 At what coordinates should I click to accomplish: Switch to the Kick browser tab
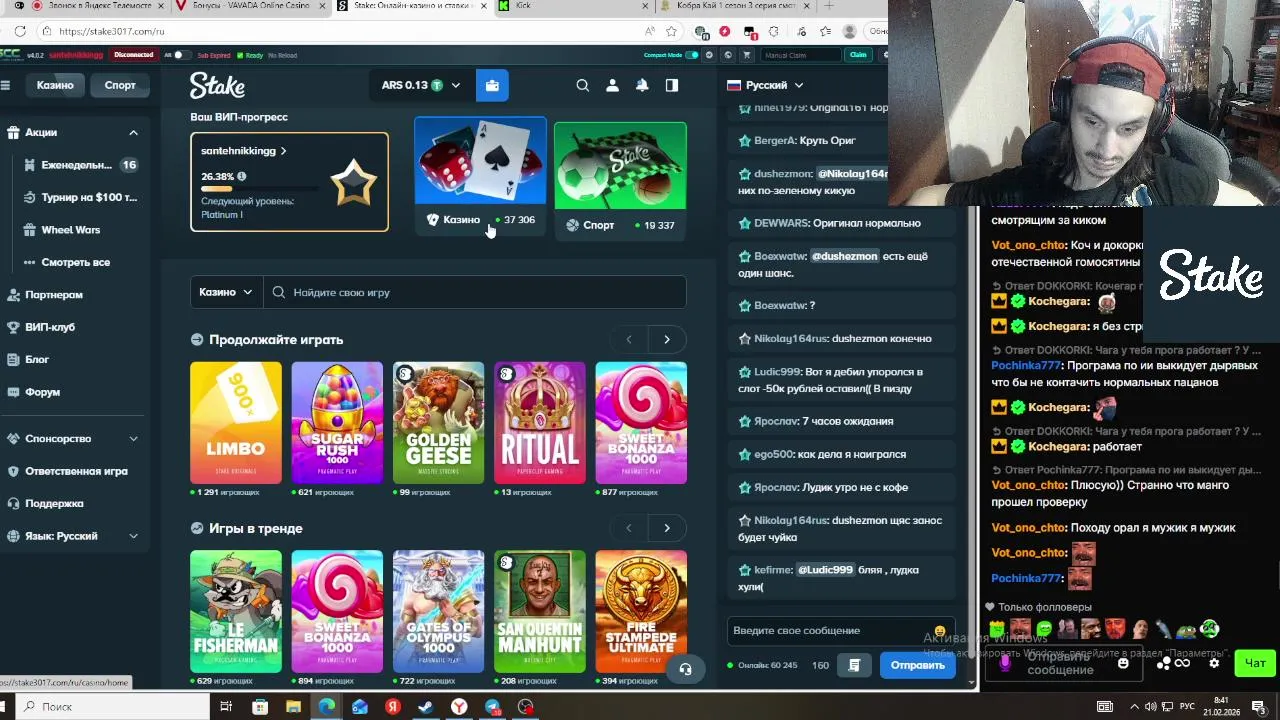(574, 6)
